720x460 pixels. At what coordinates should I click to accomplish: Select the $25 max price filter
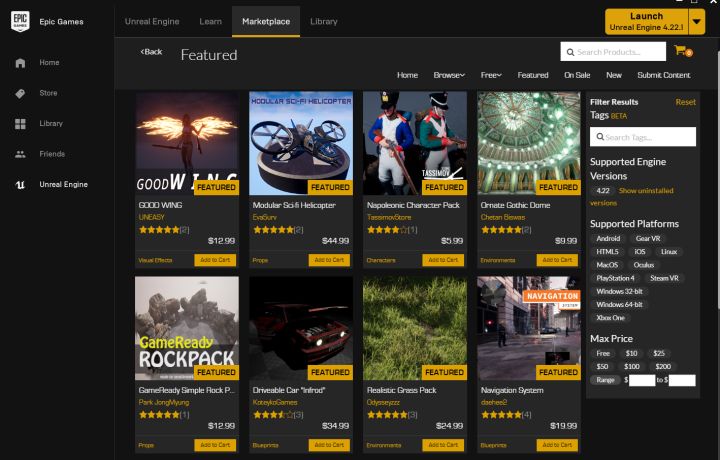[x=659, y=353]
